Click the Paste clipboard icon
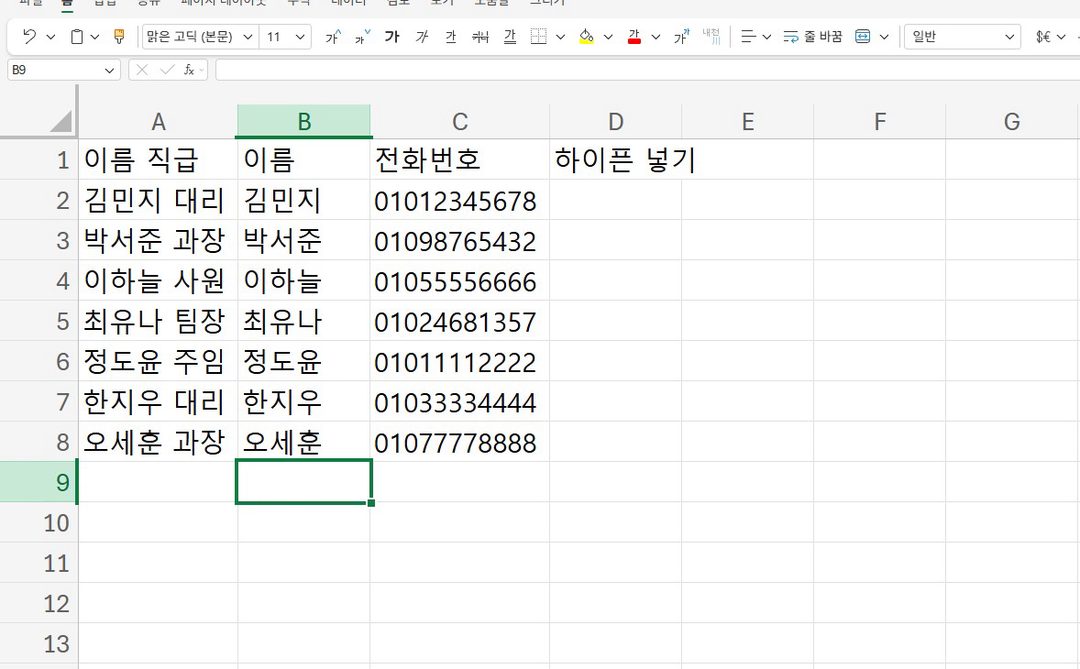 pyautogui.click(x=77, y=37)
